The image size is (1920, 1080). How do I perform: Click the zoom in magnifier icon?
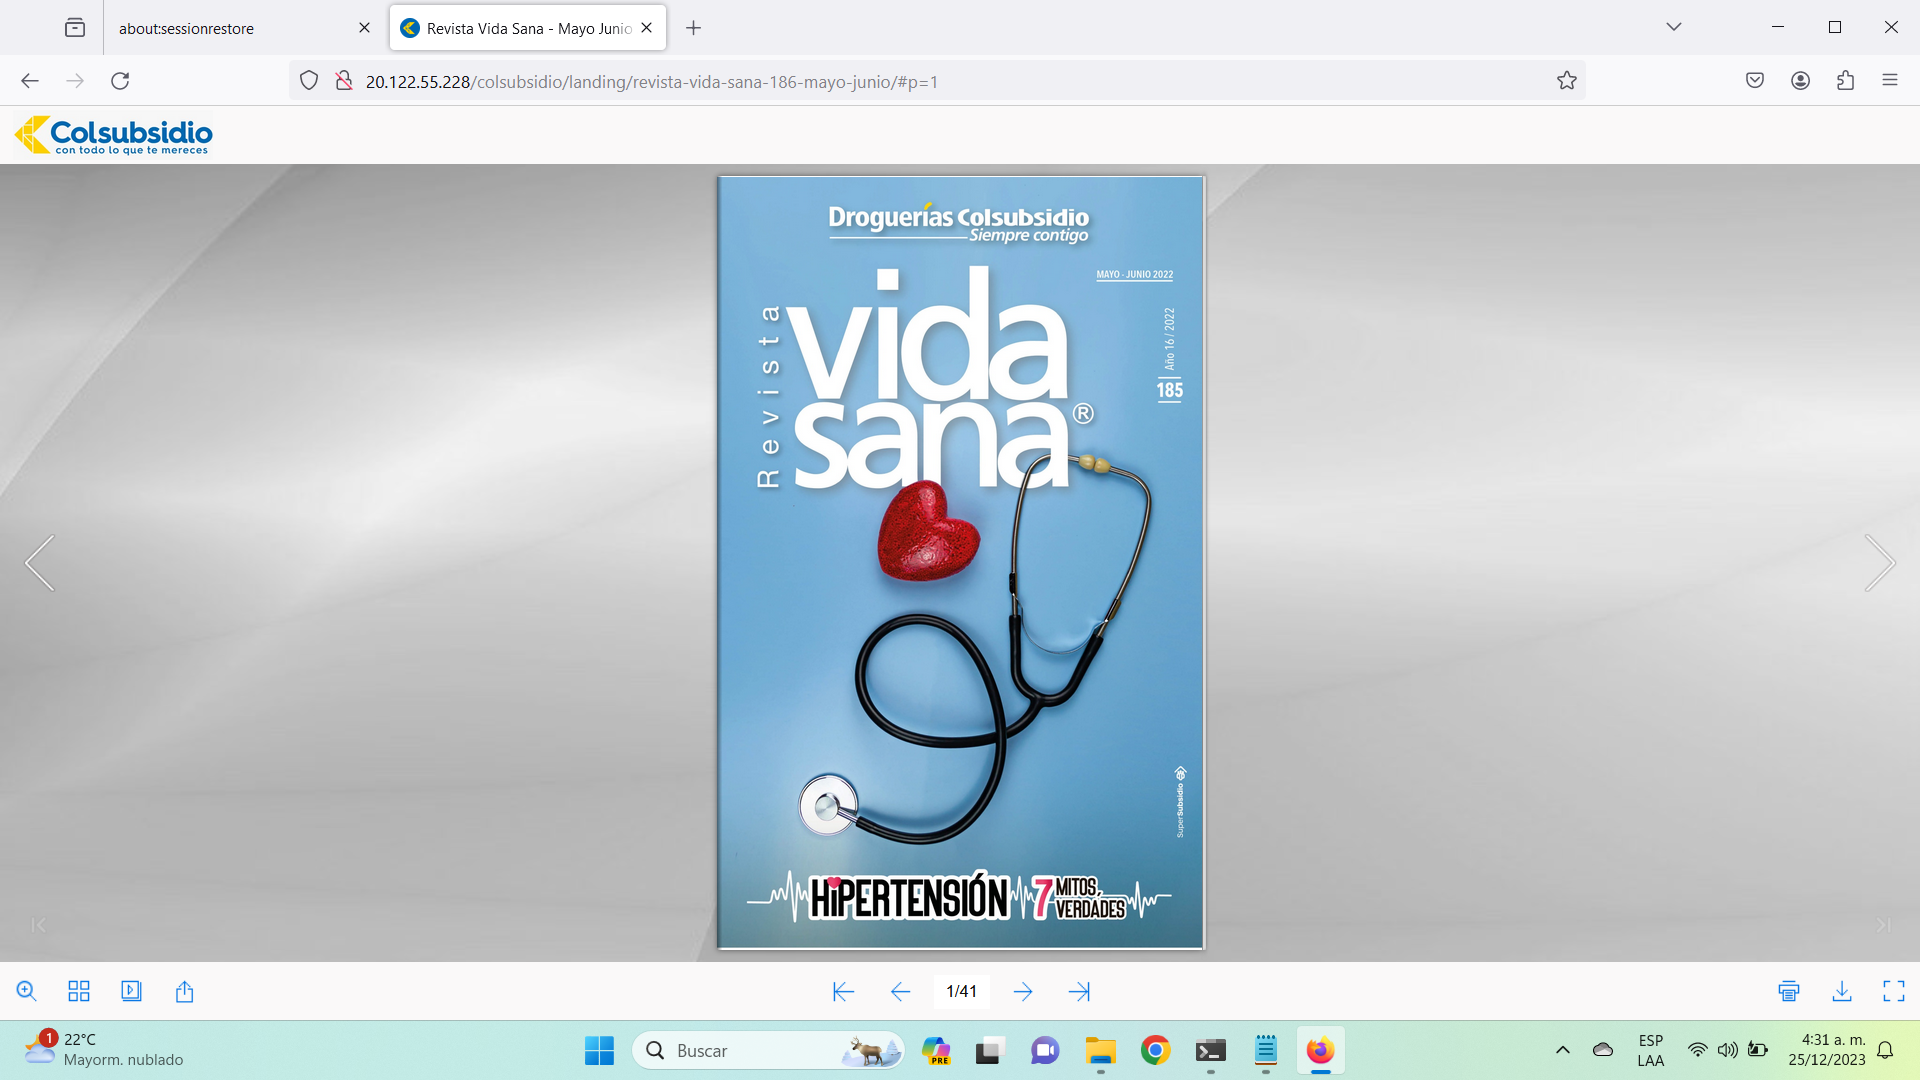tap(27, 991)
